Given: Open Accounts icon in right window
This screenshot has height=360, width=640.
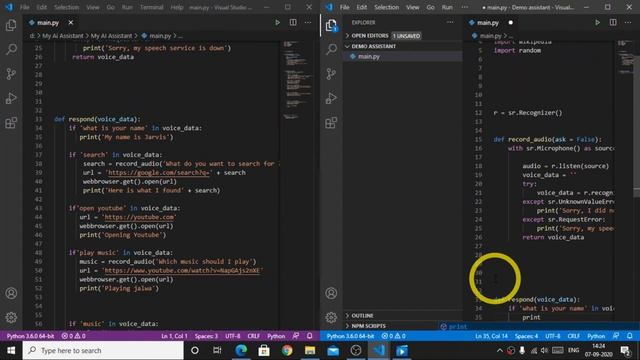Looking at the screenshot, I should [331, 293].
